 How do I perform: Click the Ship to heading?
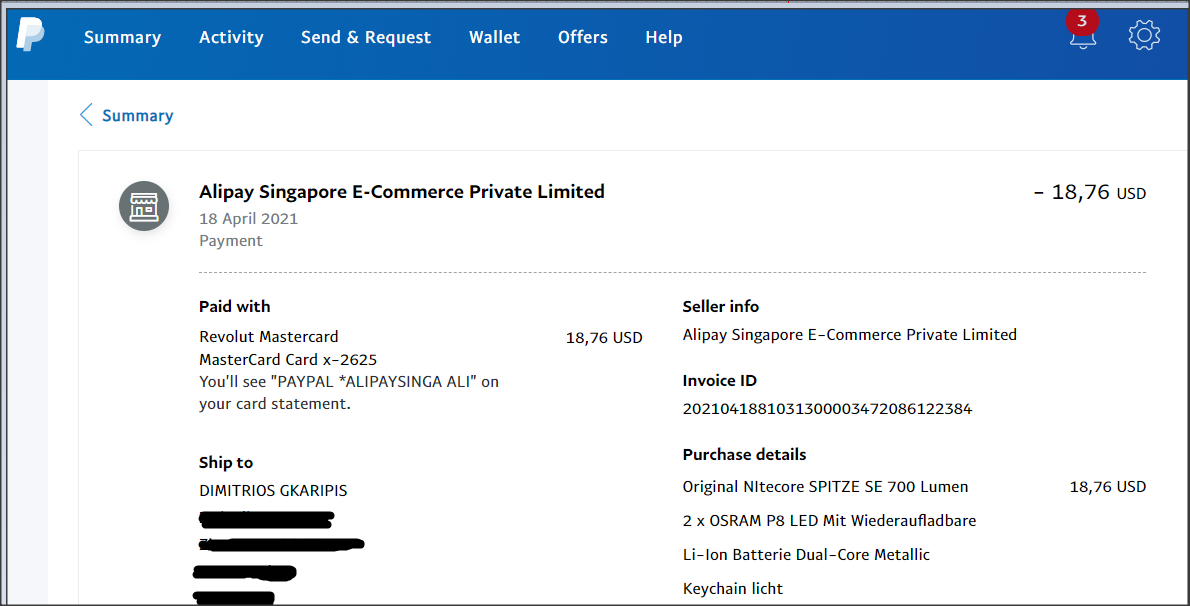(x=225, y=462)
